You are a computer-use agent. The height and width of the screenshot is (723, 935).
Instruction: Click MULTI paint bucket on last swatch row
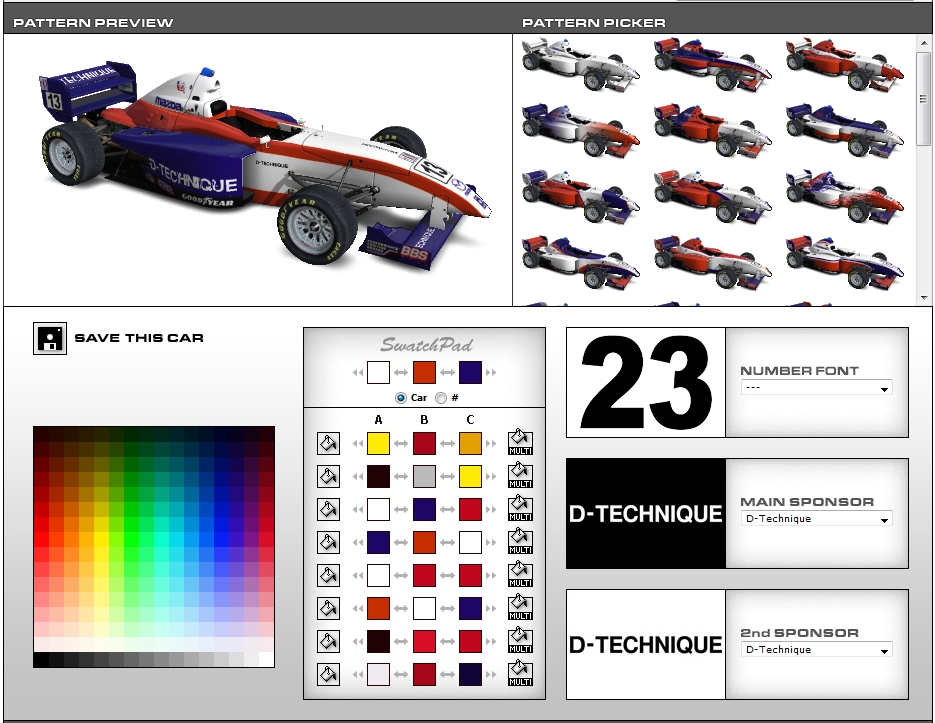[520, 674]
